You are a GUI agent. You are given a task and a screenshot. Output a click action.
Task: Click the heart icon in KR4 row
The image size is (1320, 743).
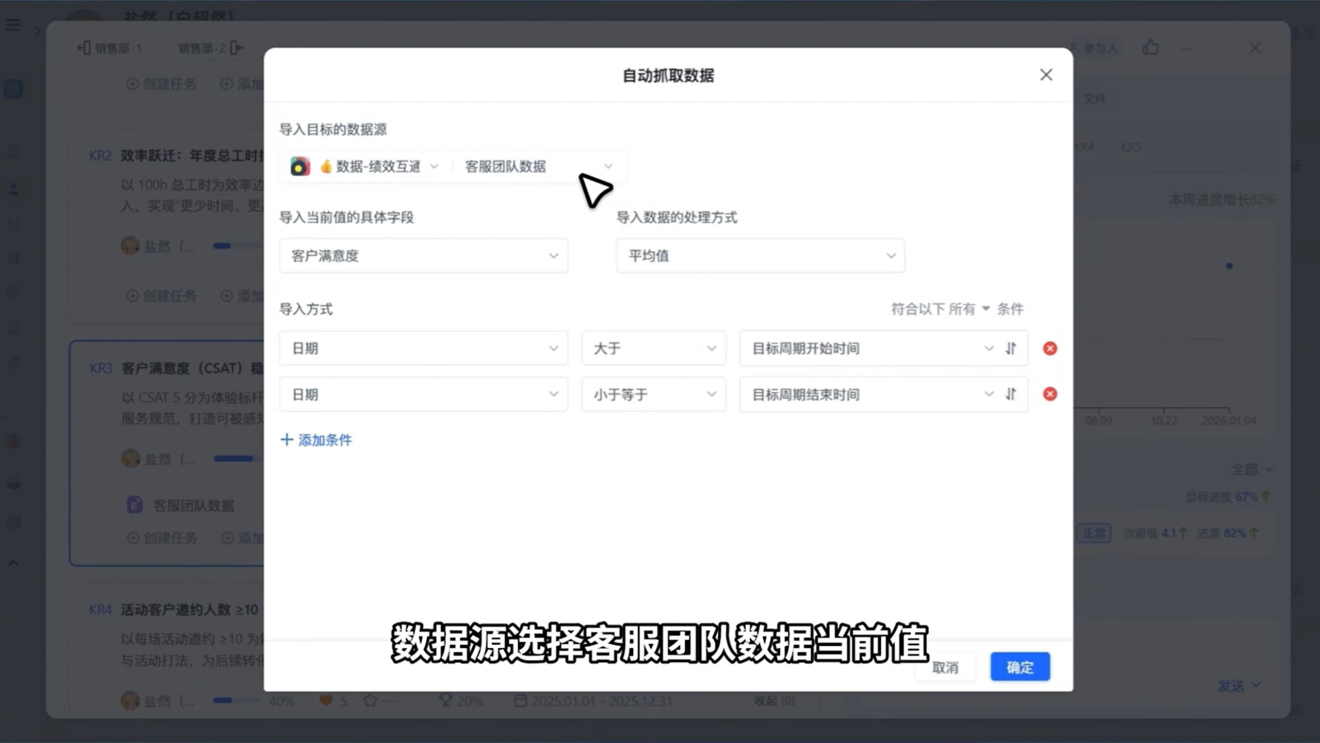tap(326, 701)
